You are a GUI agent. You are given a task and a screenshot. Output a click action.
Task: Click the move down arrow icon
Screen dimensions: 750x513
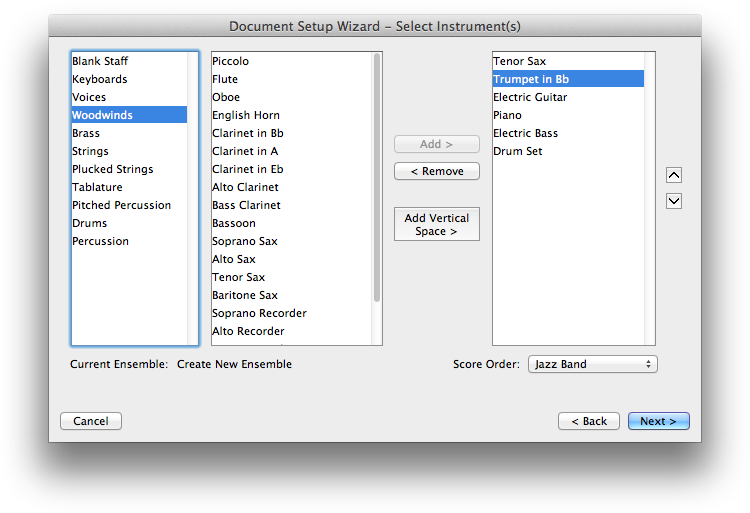673,201
